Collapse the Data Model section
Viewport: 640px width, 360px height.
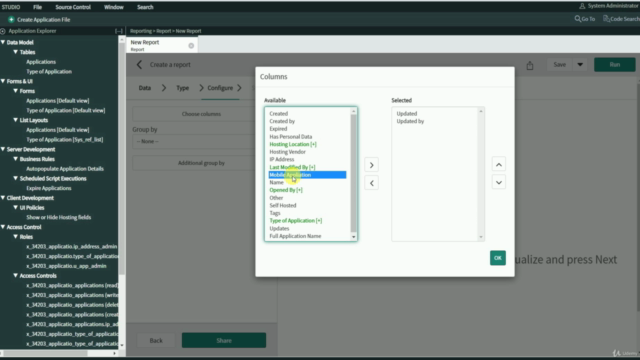point(3,42)
